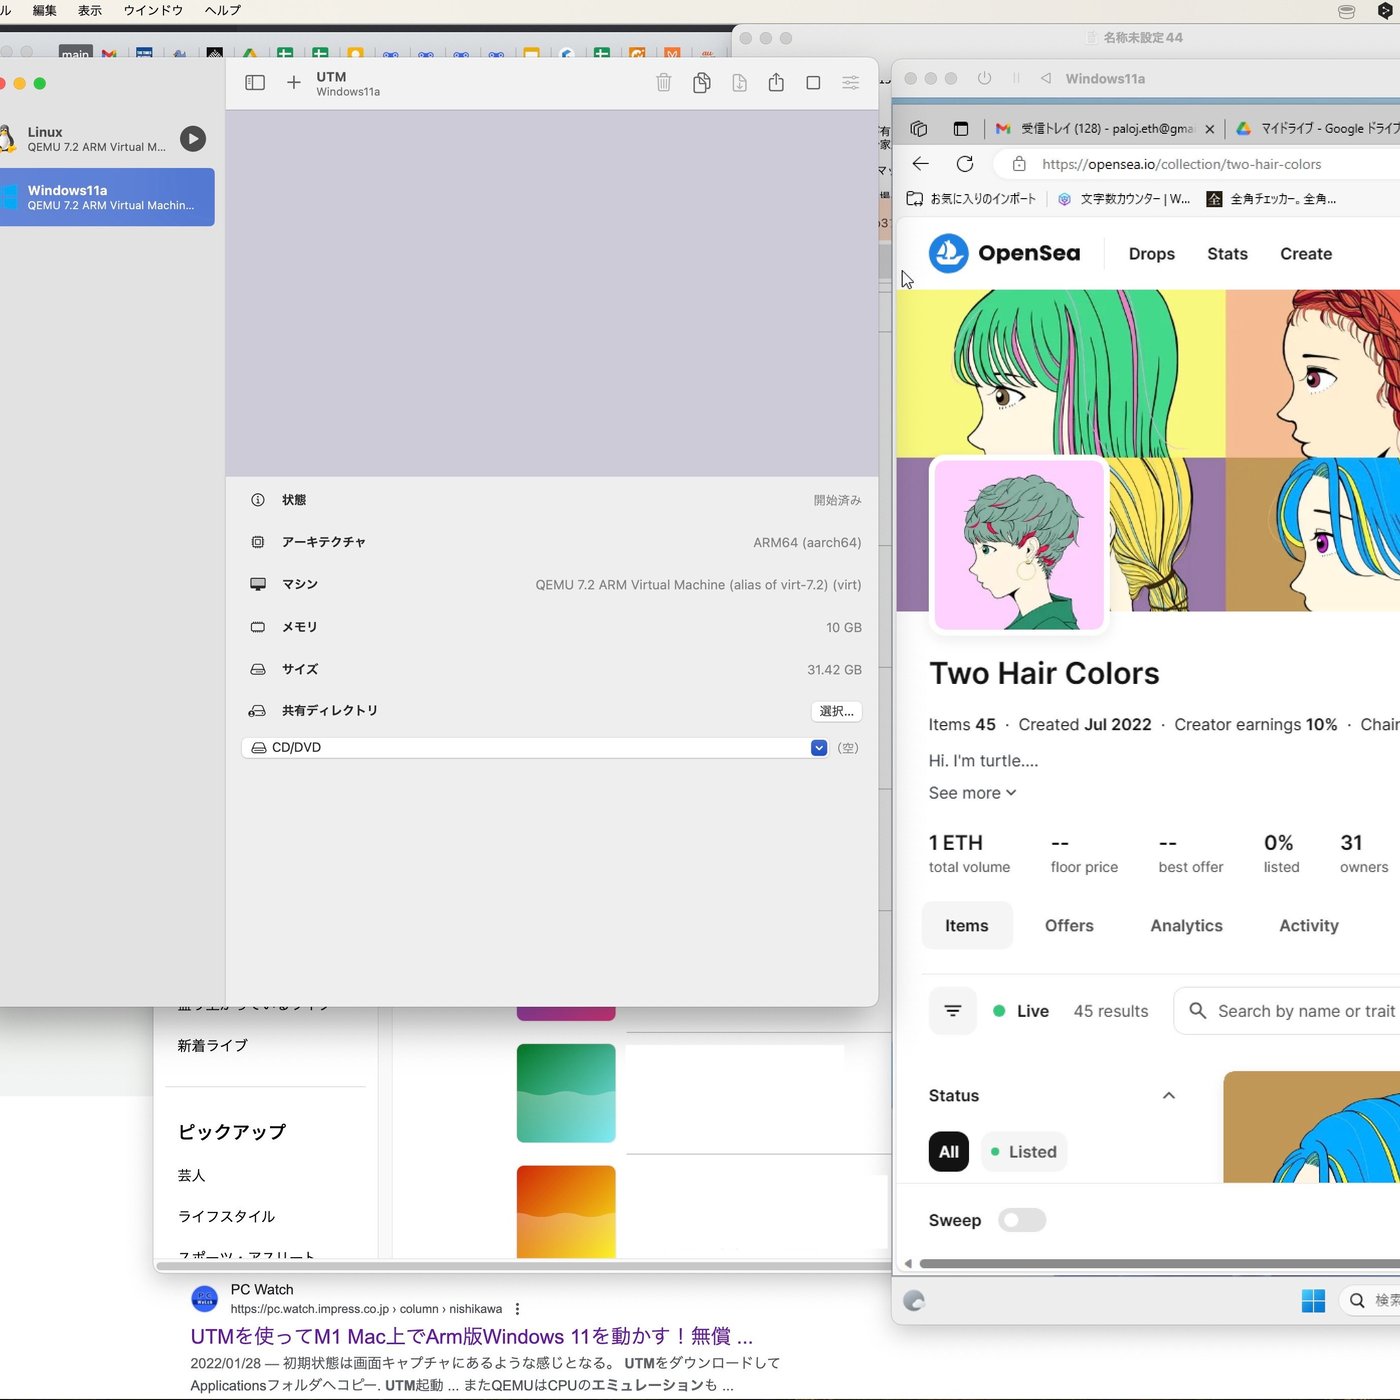This screenshot has height=1400, width=1400.
Task: Toggle the Sweep switch
Action: click(1022, 1220)
